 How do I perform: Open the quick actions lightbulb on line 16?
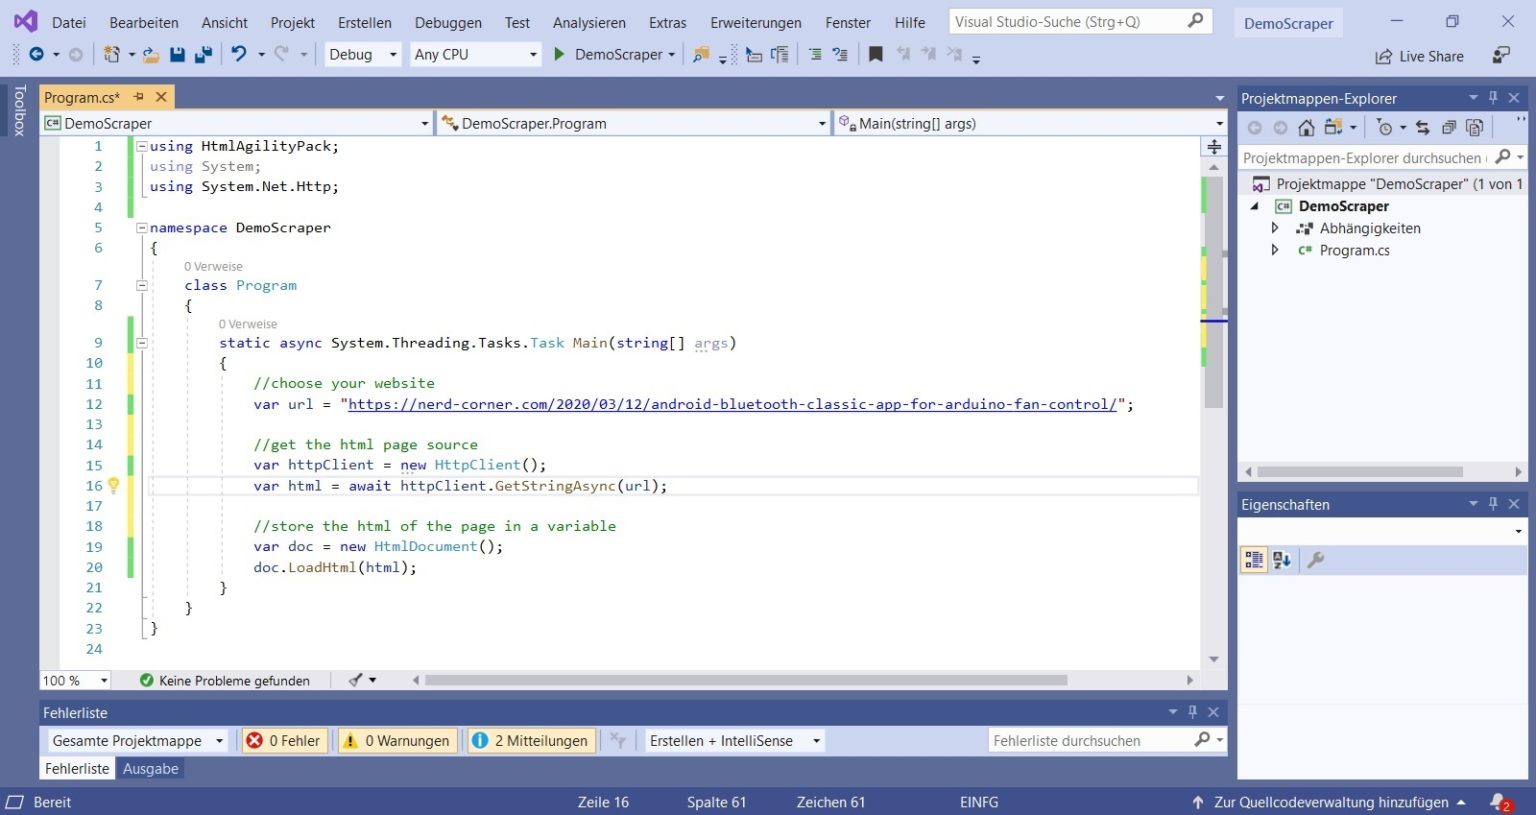click(113, 485)
